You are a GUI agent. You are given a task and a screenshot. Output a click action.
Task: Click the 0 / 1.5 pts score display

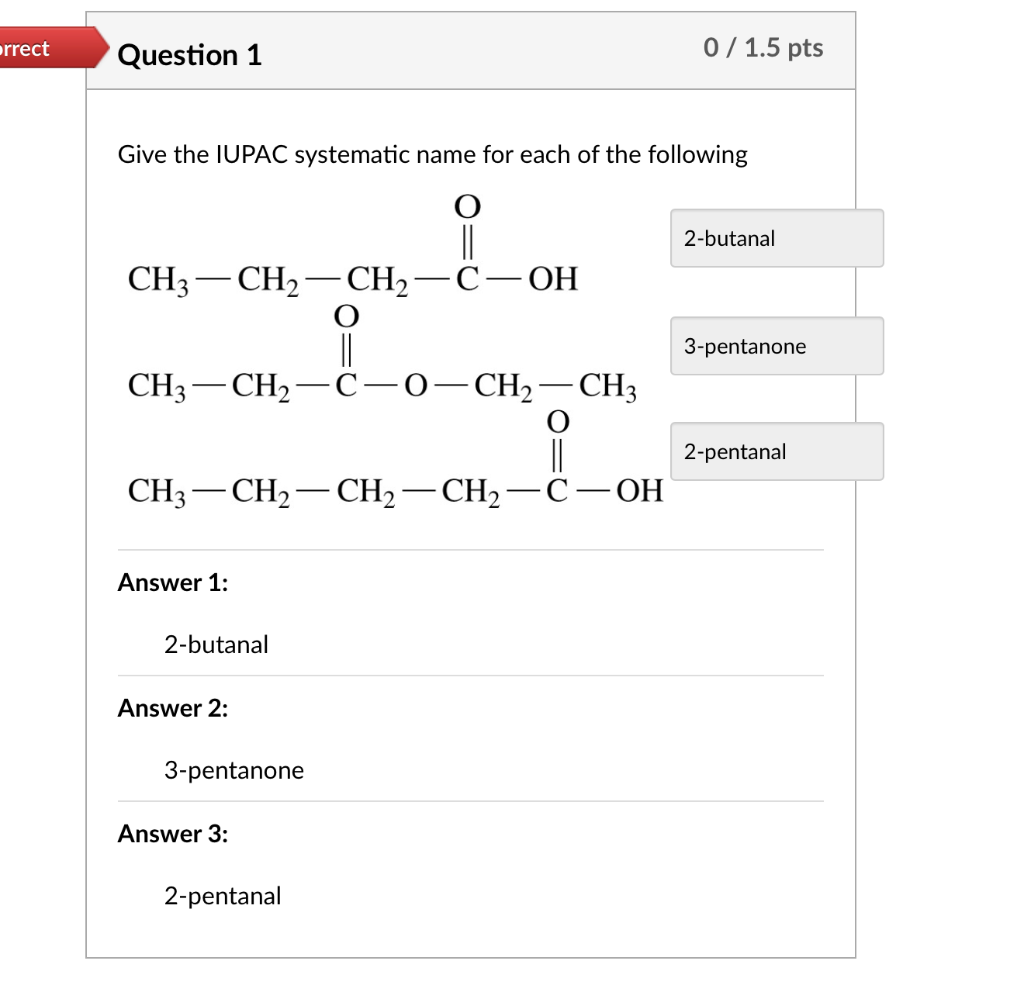pyautogui.click(x=765, y=48)
